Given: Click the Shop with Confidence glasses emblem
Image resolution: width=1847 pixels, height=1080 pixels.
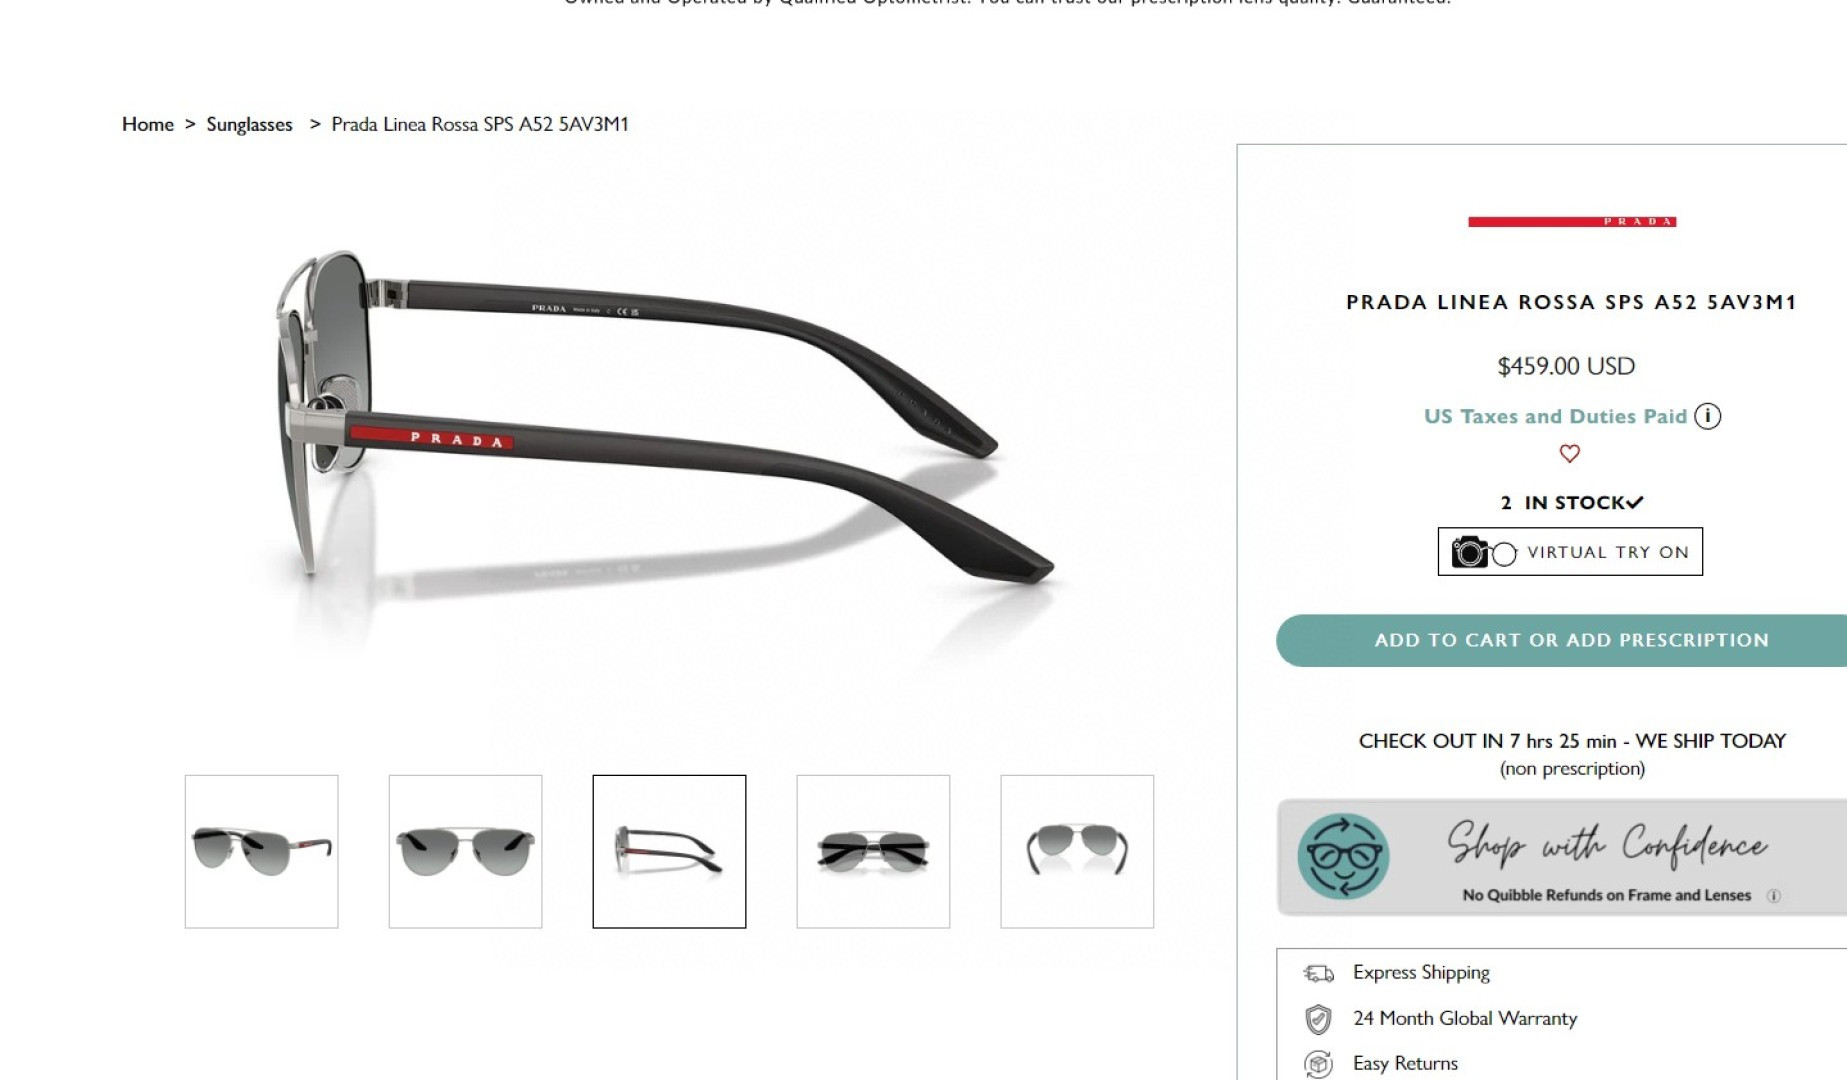Looking at the screenshot, I should [x=1343, y=857].
